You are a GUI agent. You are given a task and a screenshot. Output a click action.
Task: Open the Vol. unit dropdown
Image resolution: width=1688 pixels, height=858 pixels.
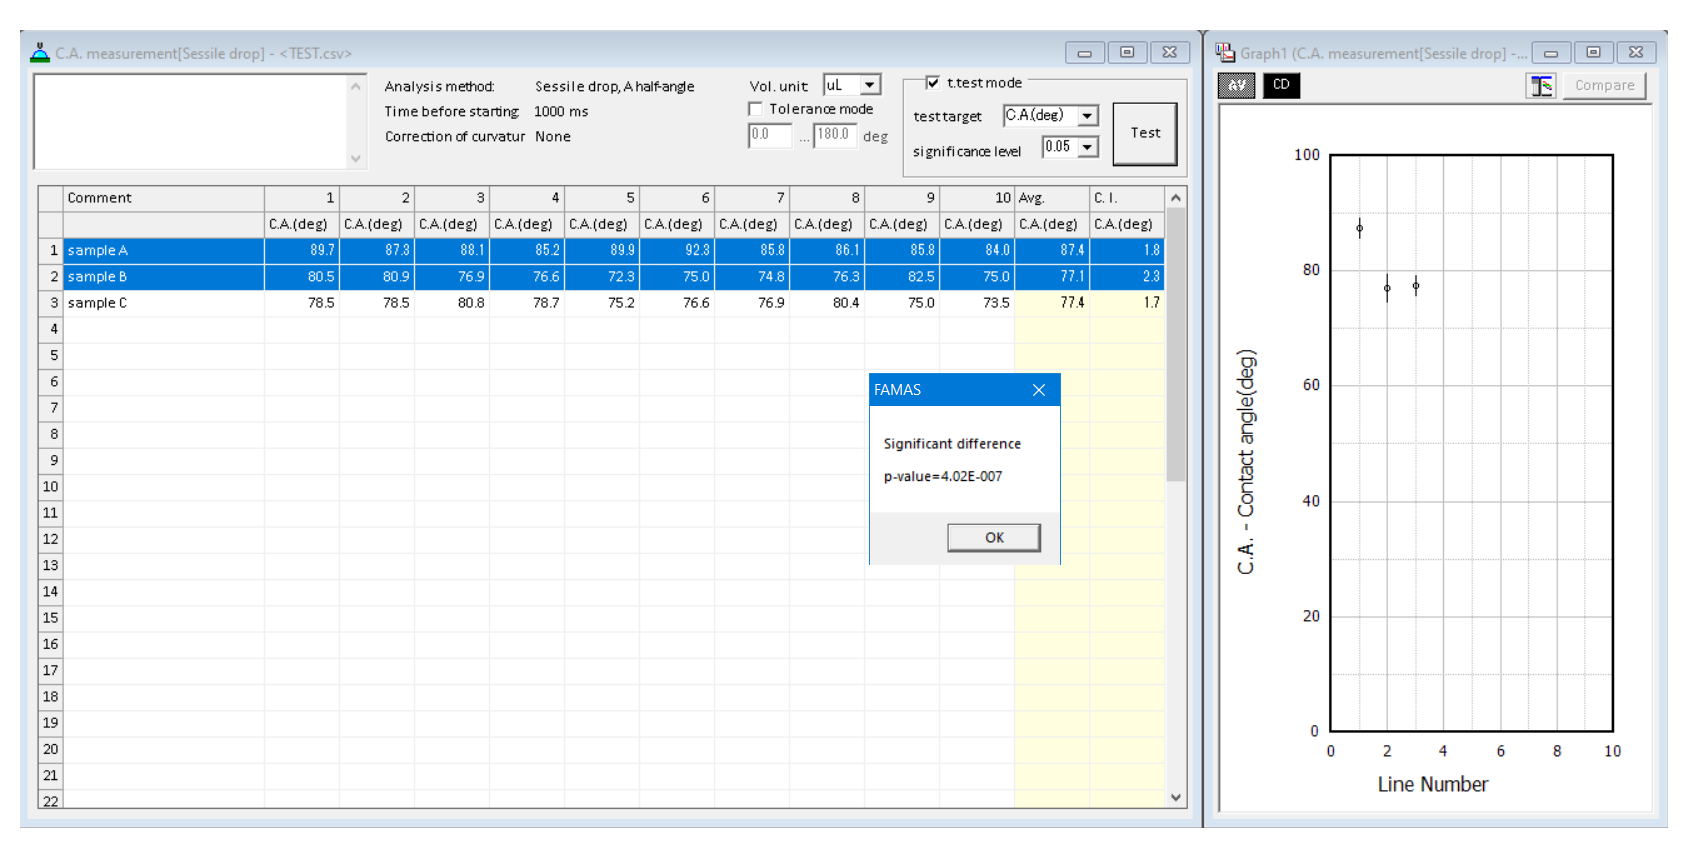coord(870,86)
